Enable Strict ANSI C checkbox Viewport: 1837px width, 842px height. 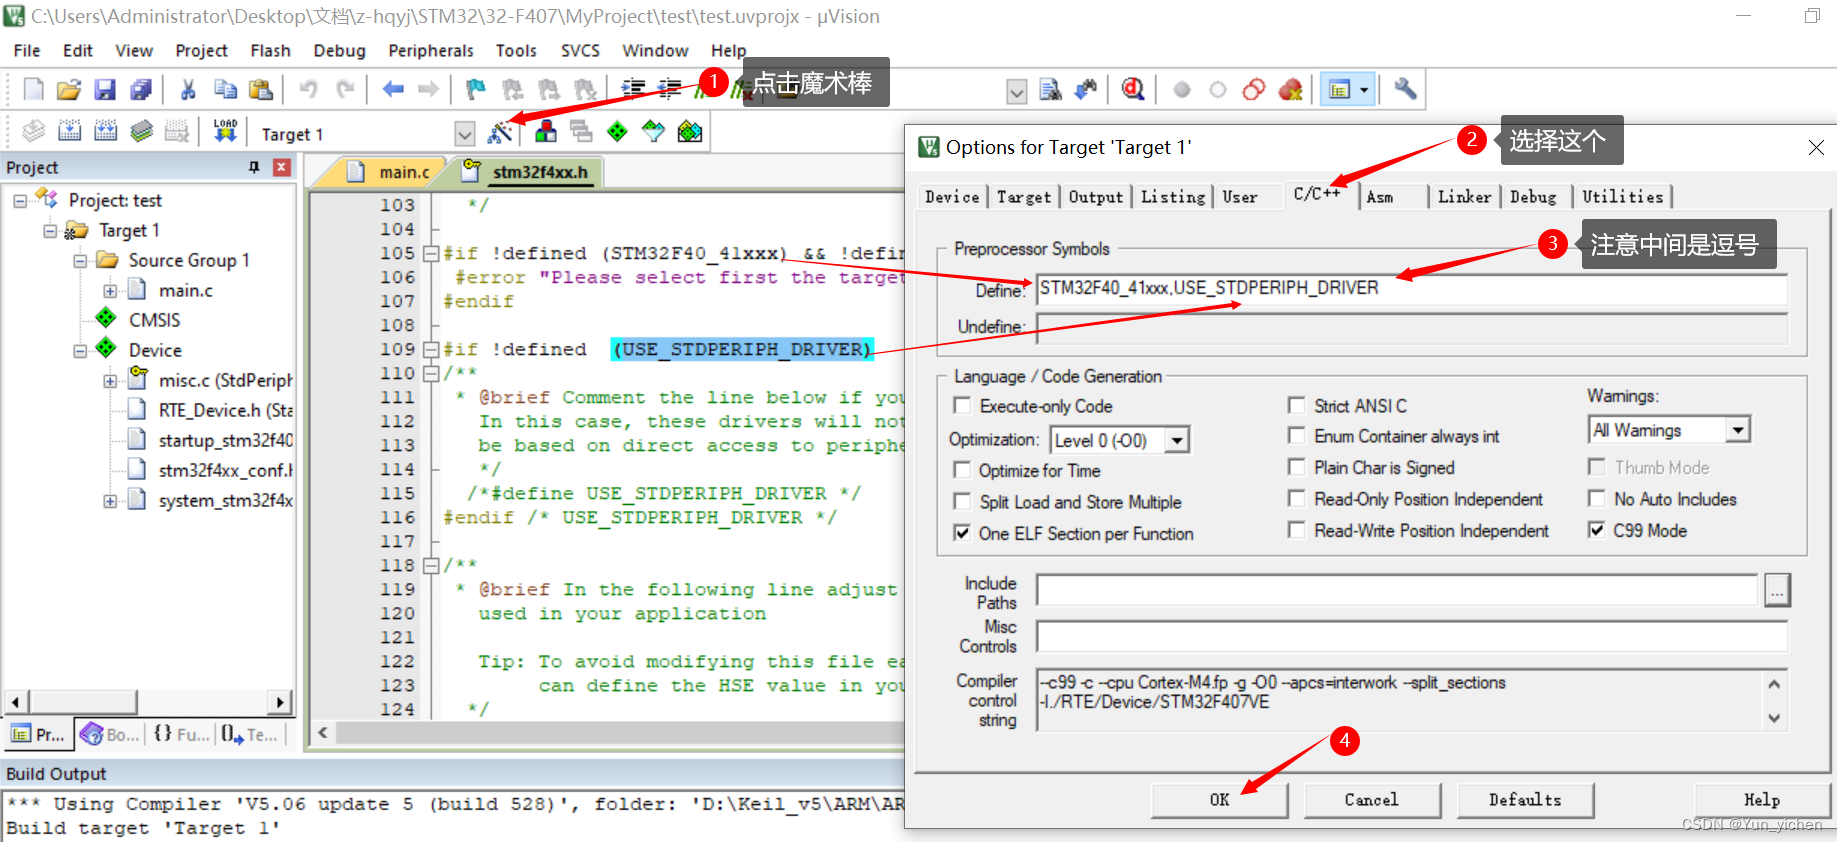pyautogui.click(x=1297, y=406)
